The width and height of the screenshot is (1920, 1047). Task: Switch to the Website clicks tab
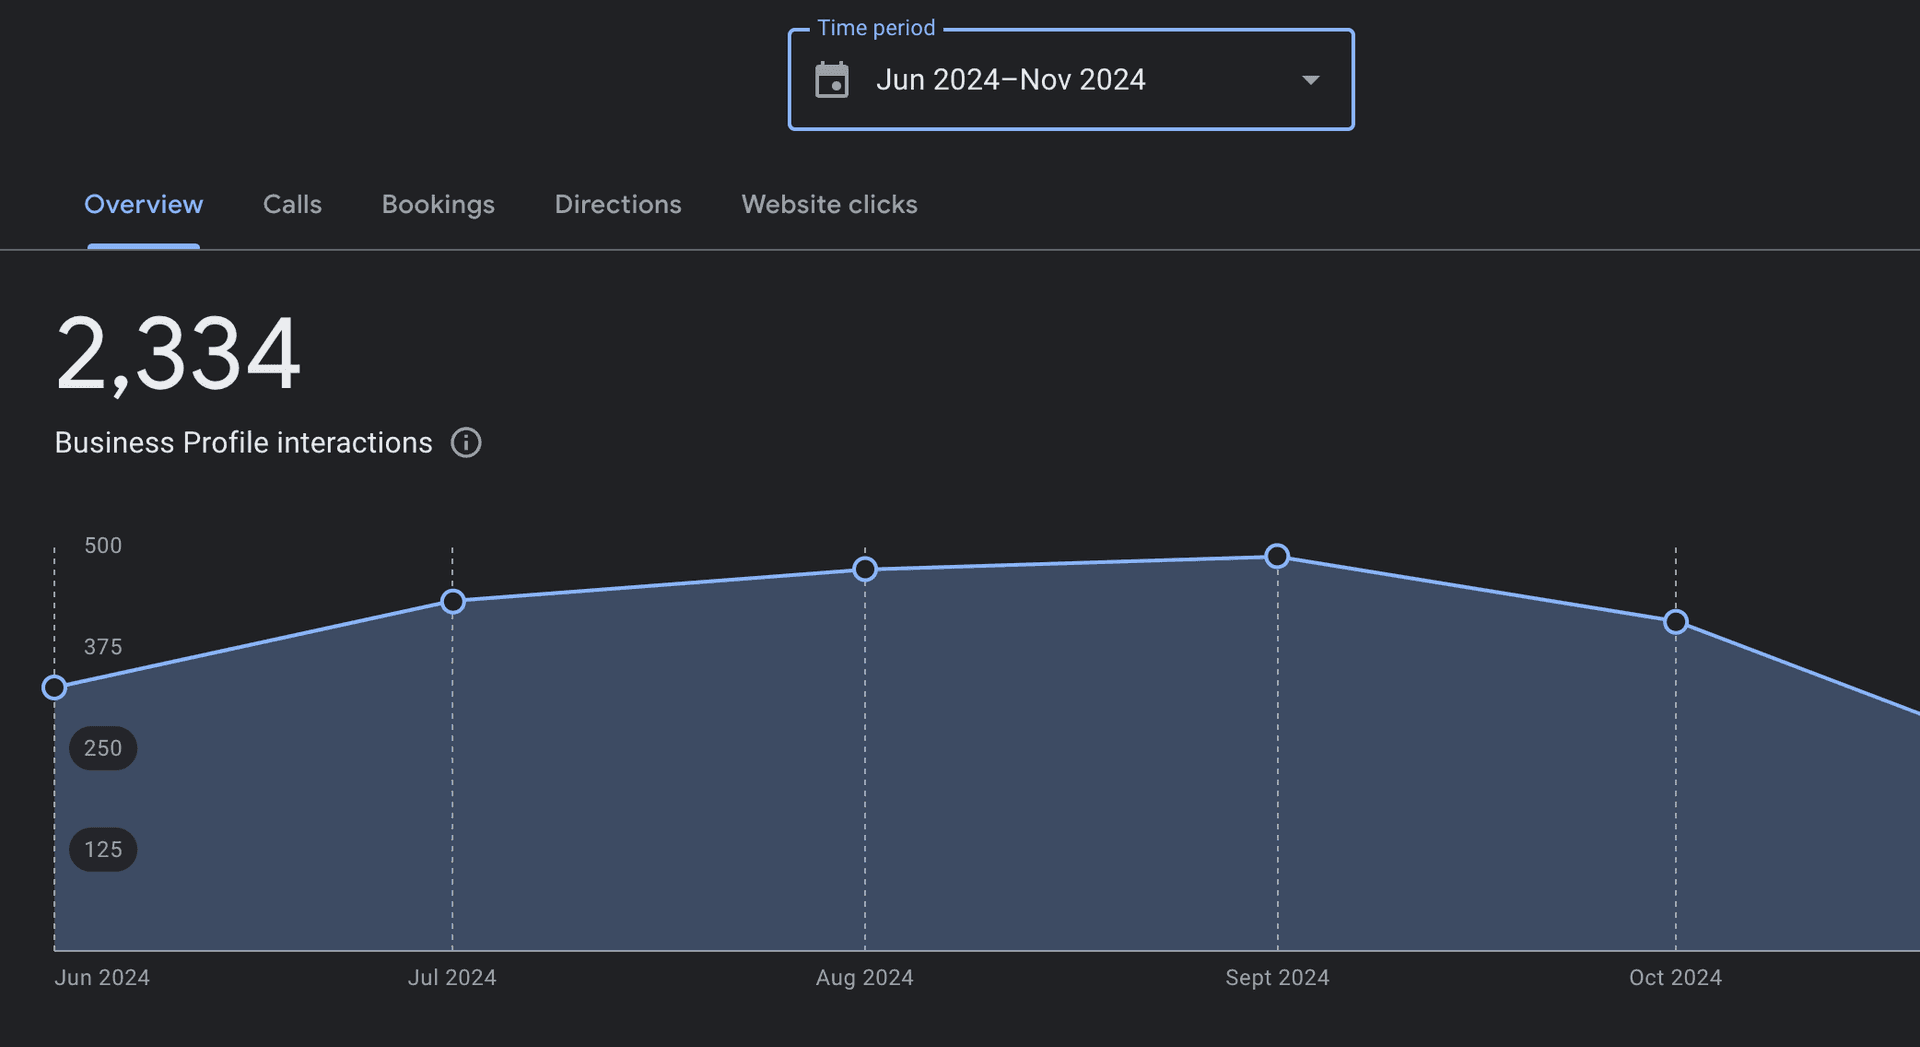(x=829, y=204)
